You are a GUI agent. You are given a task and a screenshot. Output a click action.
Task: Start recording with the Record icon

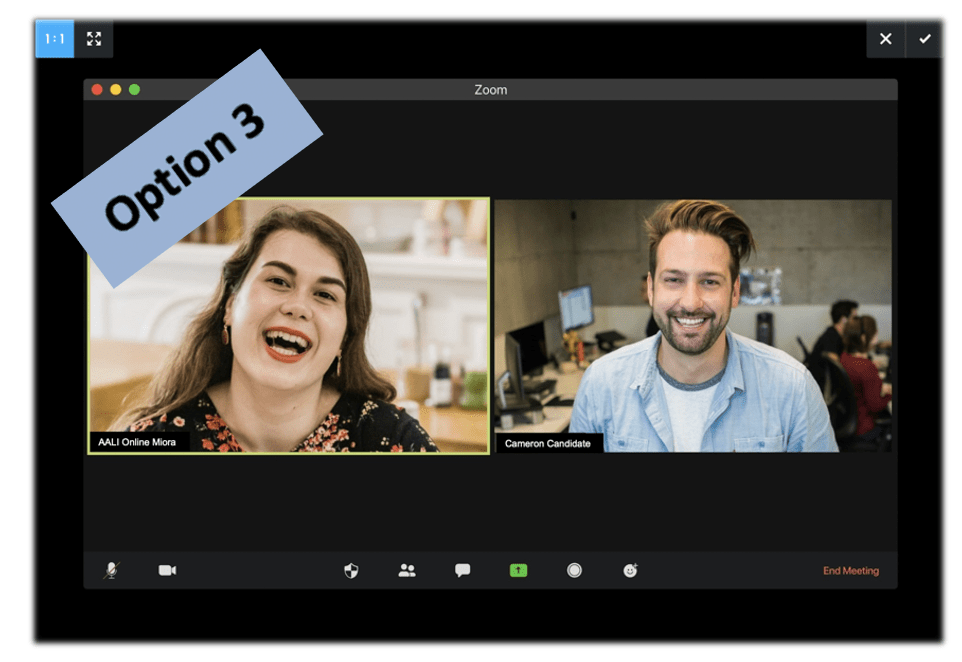(574, 571)
